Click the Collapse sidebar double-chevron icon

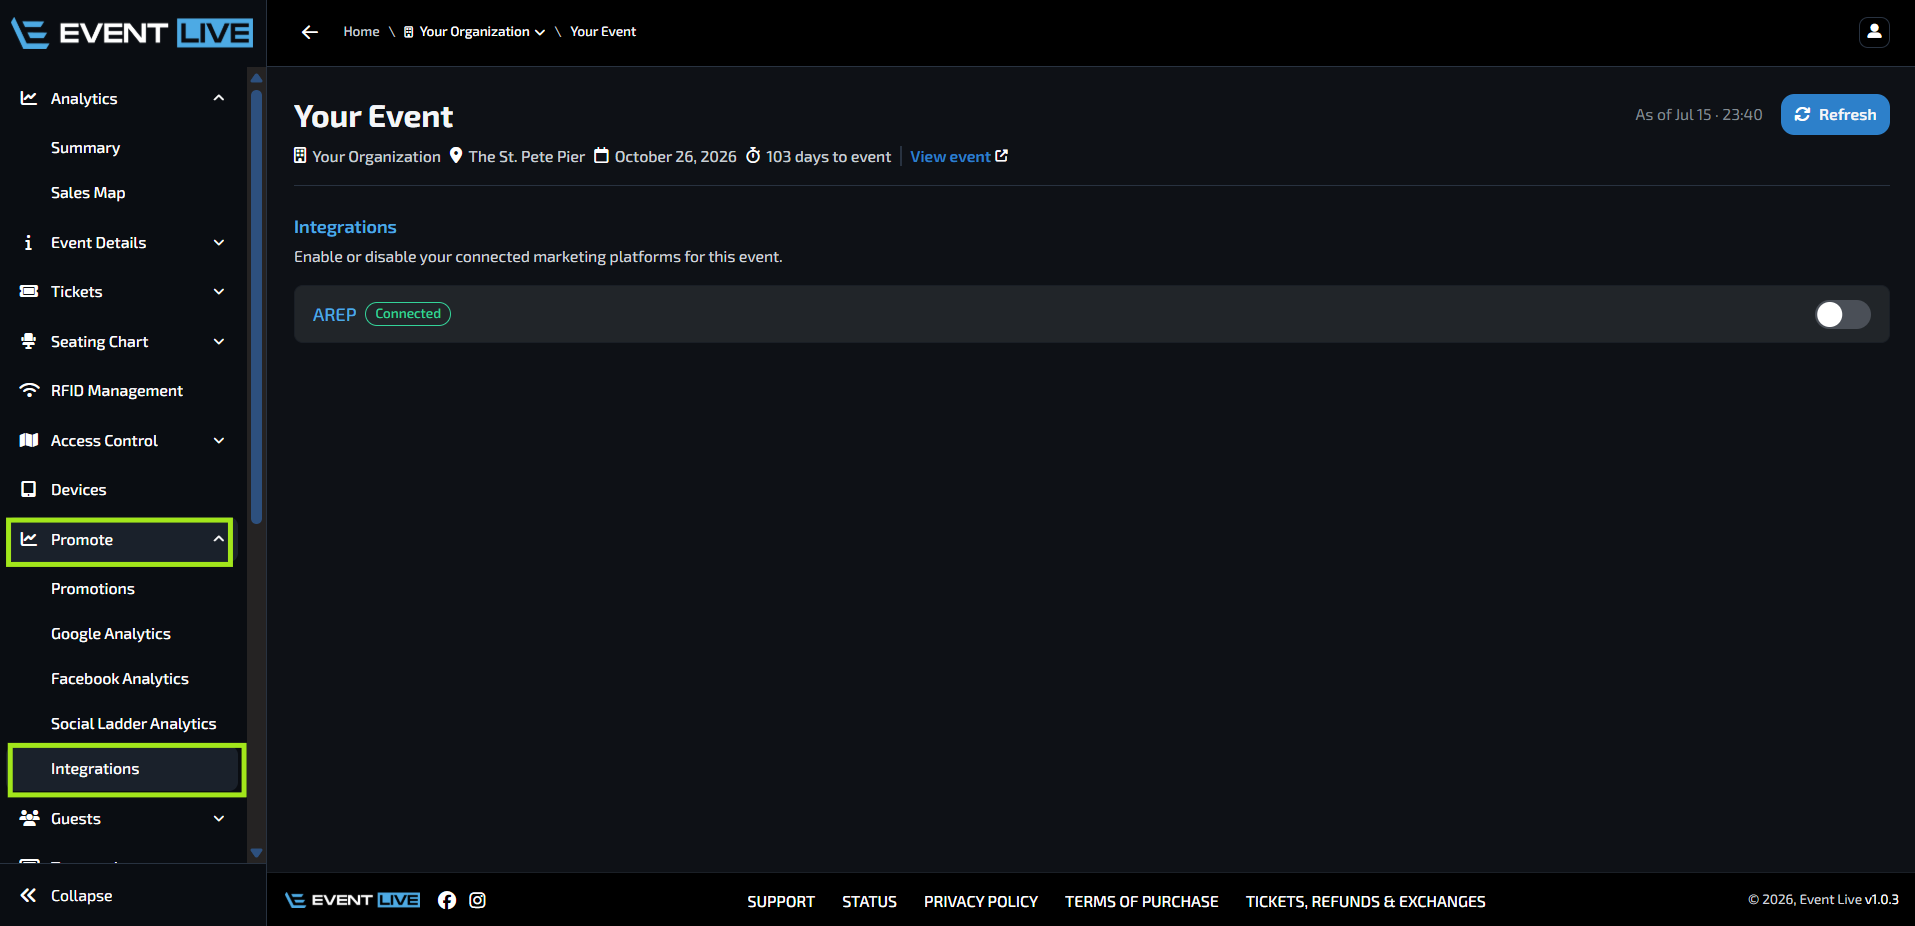tap(29, 895)
